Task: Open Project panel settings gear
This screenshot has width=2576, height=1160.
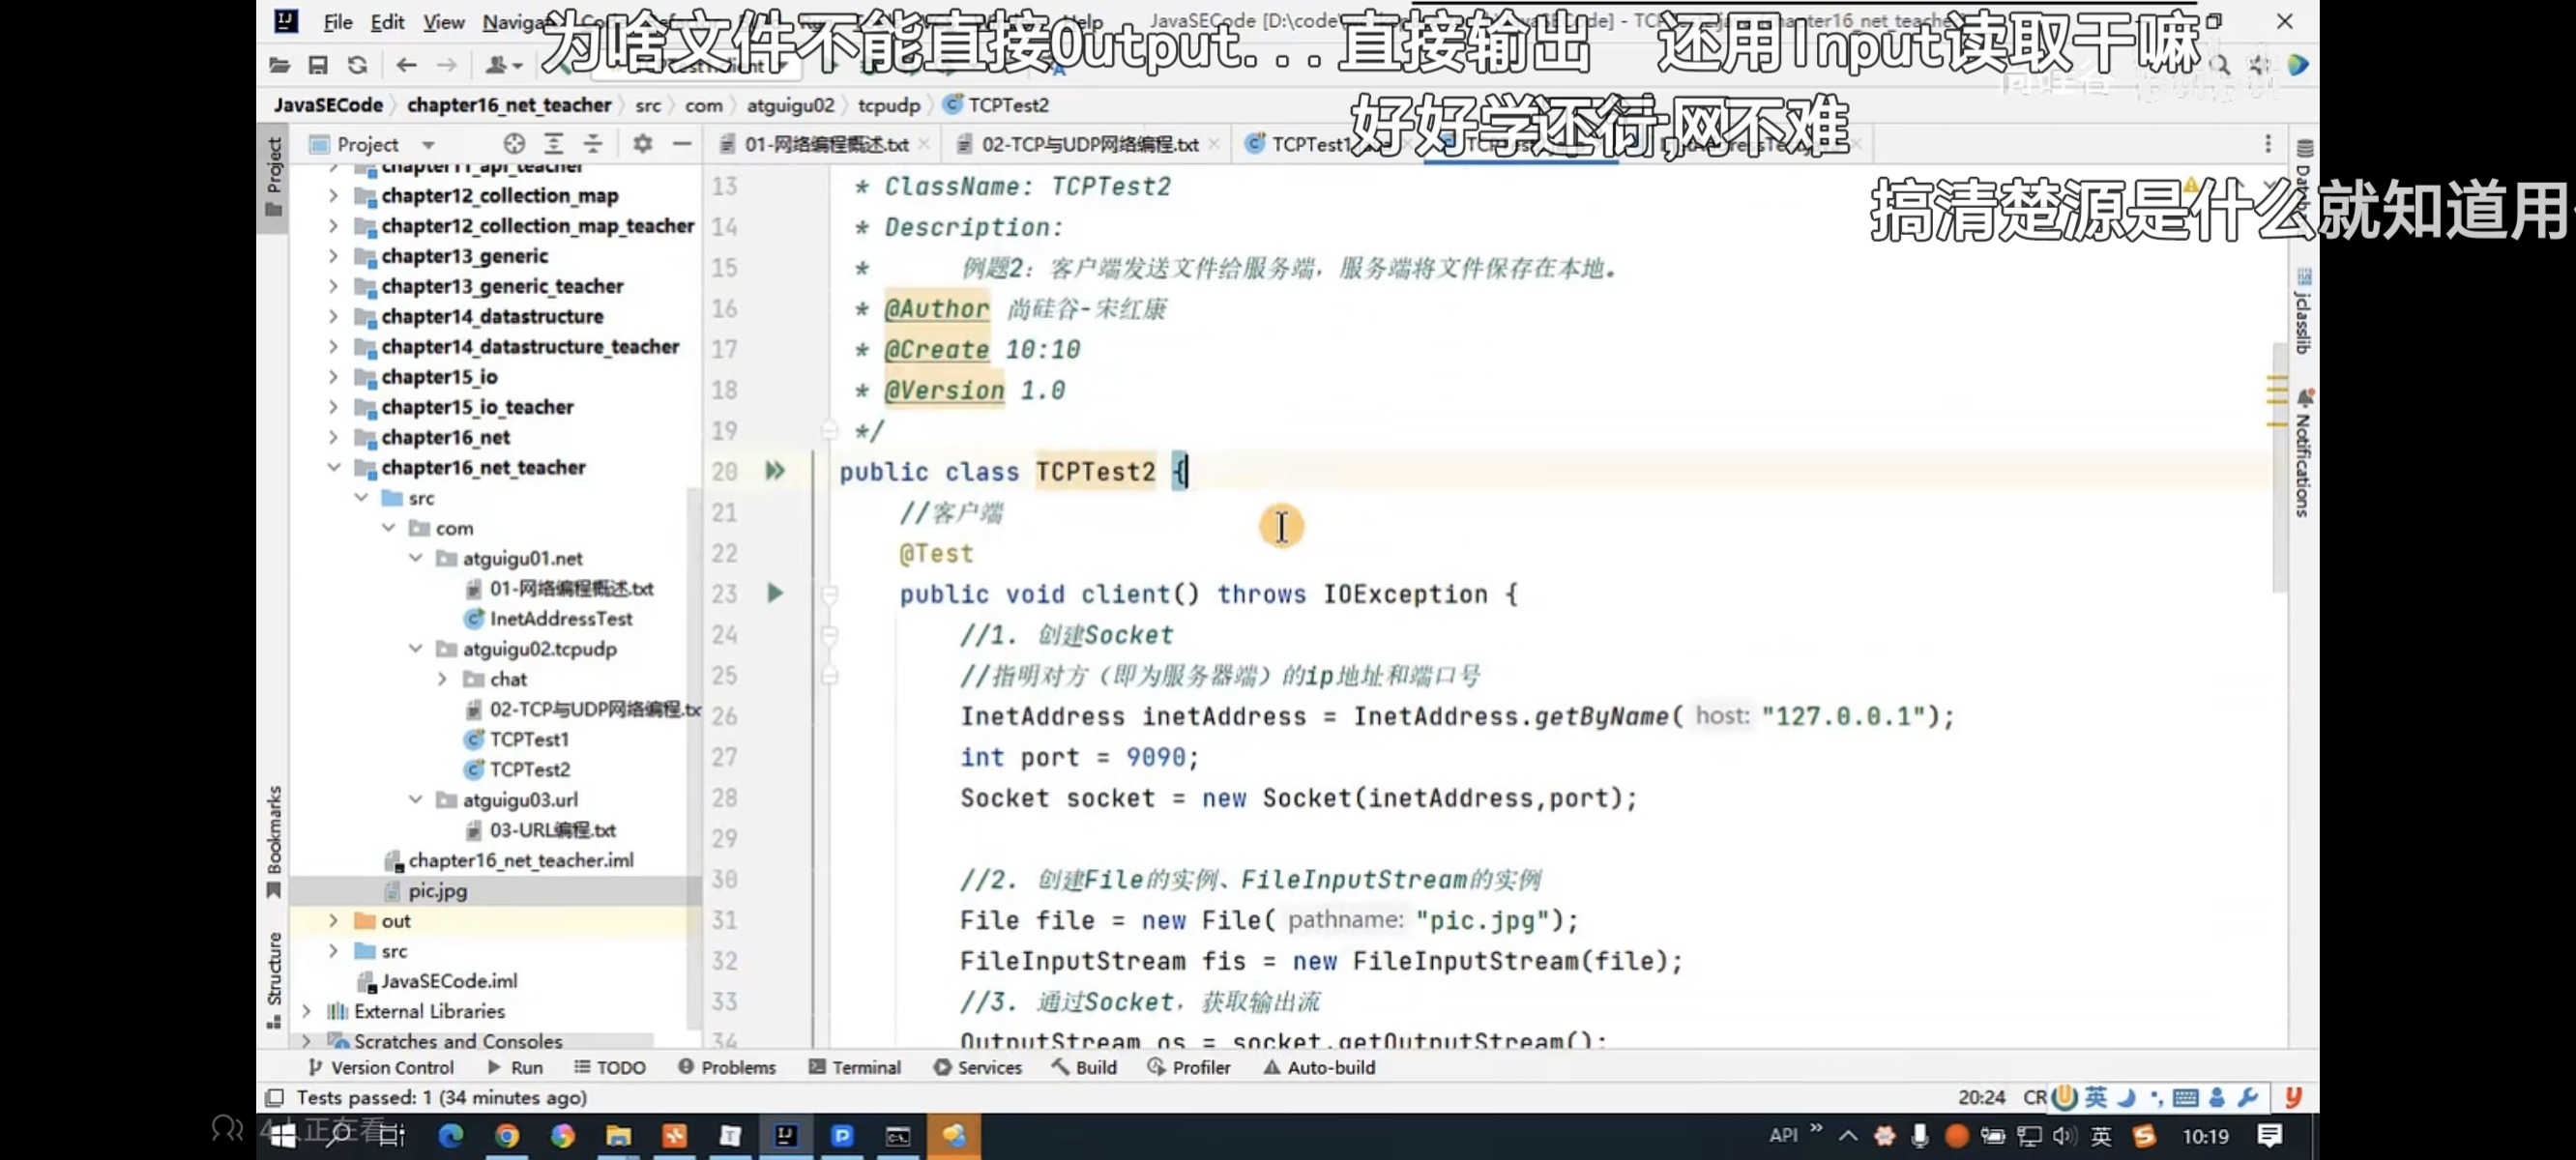Action: [x=643, y=144]
